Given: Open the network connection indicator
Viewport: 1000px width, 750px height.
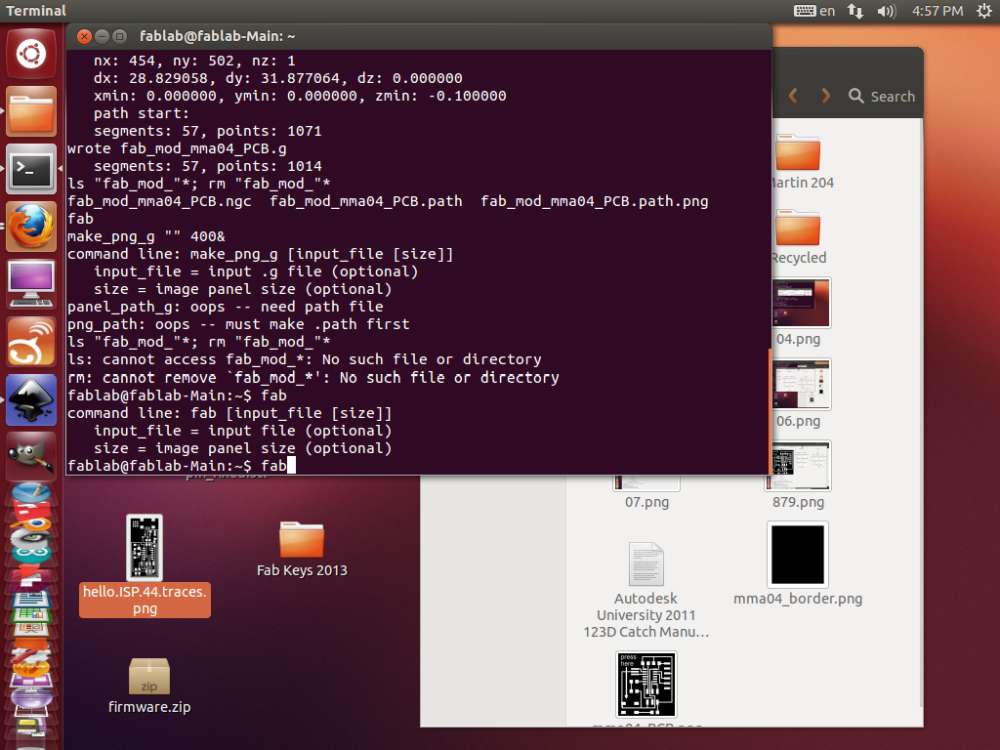Looking at the screenshot, I should (855, 10).
